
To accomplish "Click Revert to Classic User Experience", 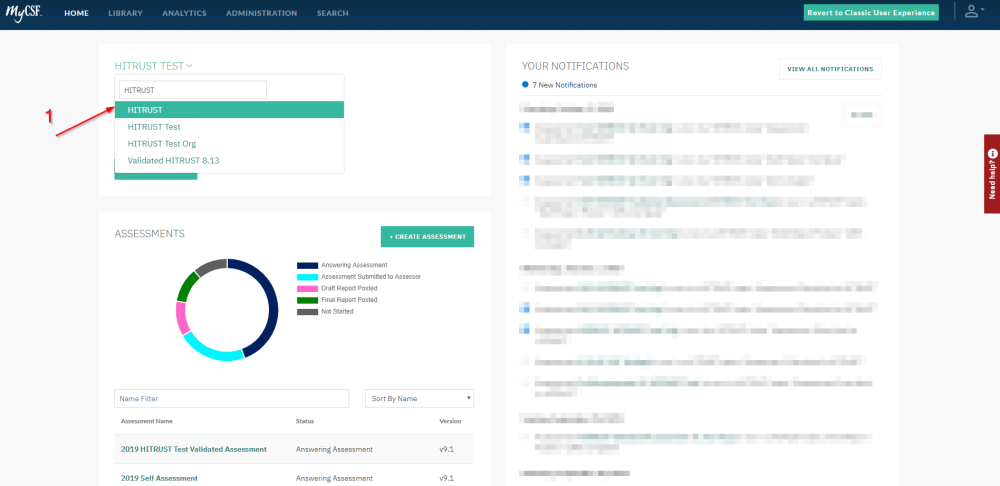I will pos(871,13).
